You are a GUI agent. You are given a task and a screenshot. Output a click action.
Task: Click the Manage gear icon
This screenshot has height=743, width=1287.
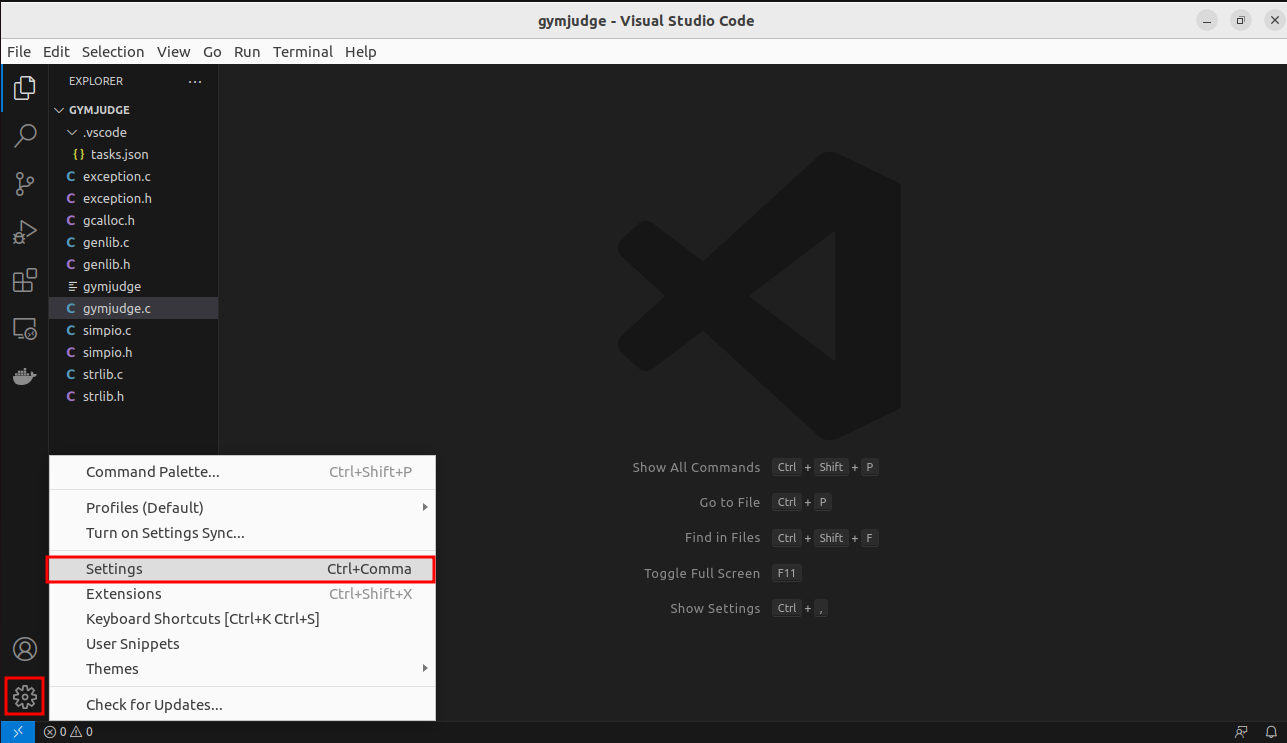pos(25,697)
